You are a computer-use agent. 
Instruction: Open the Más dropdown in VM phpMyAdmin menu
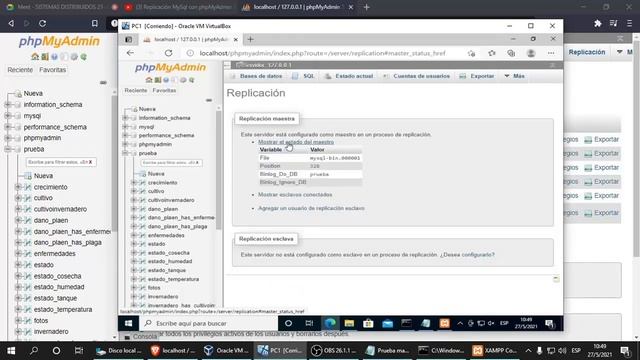pyautogui.click(x=515, y=76)
